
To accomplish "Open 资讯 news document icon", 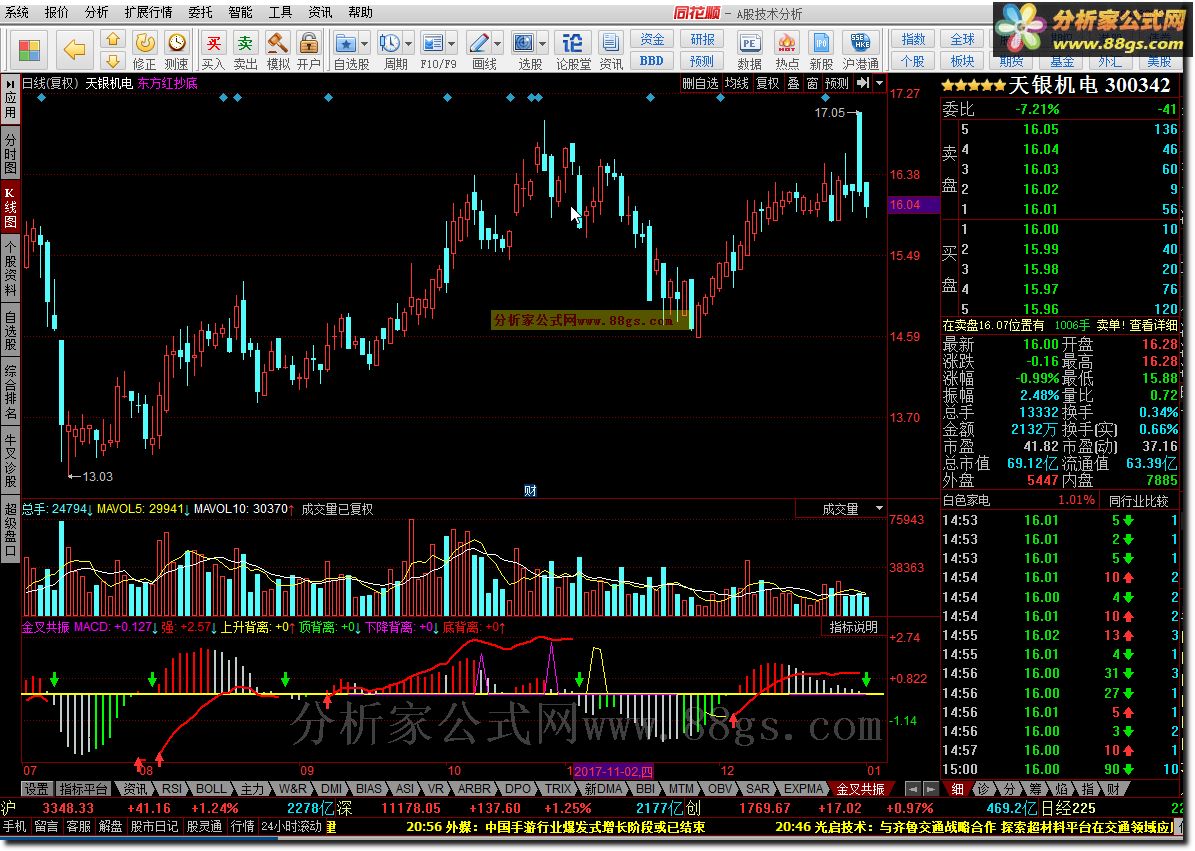I will click(610, 50).
